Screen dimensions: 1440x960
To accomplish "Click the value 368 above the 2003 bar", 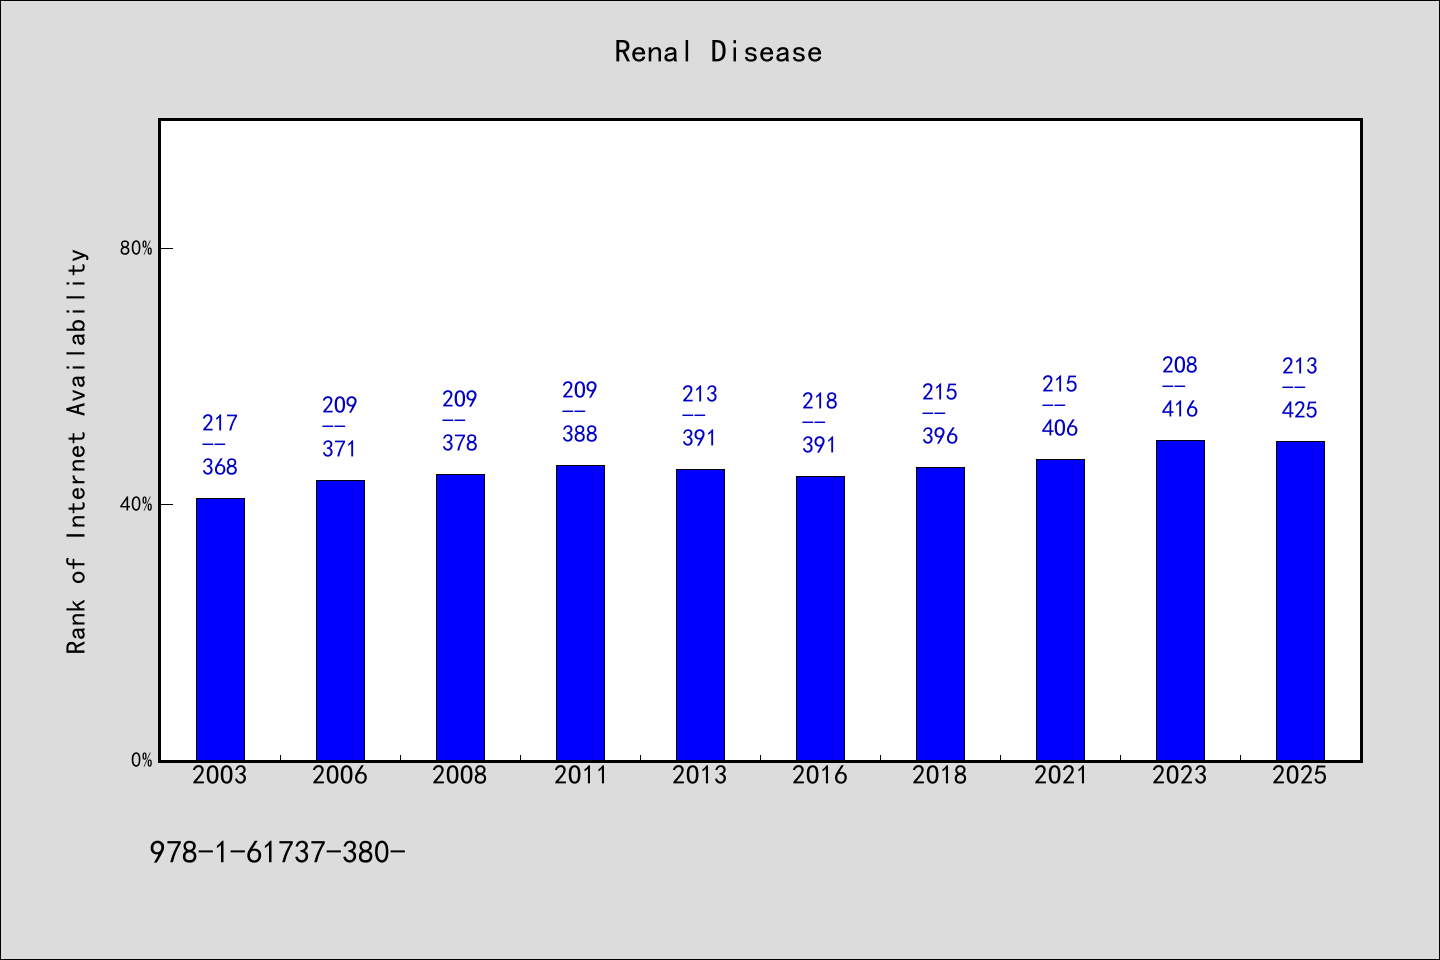I will point(220,467).
